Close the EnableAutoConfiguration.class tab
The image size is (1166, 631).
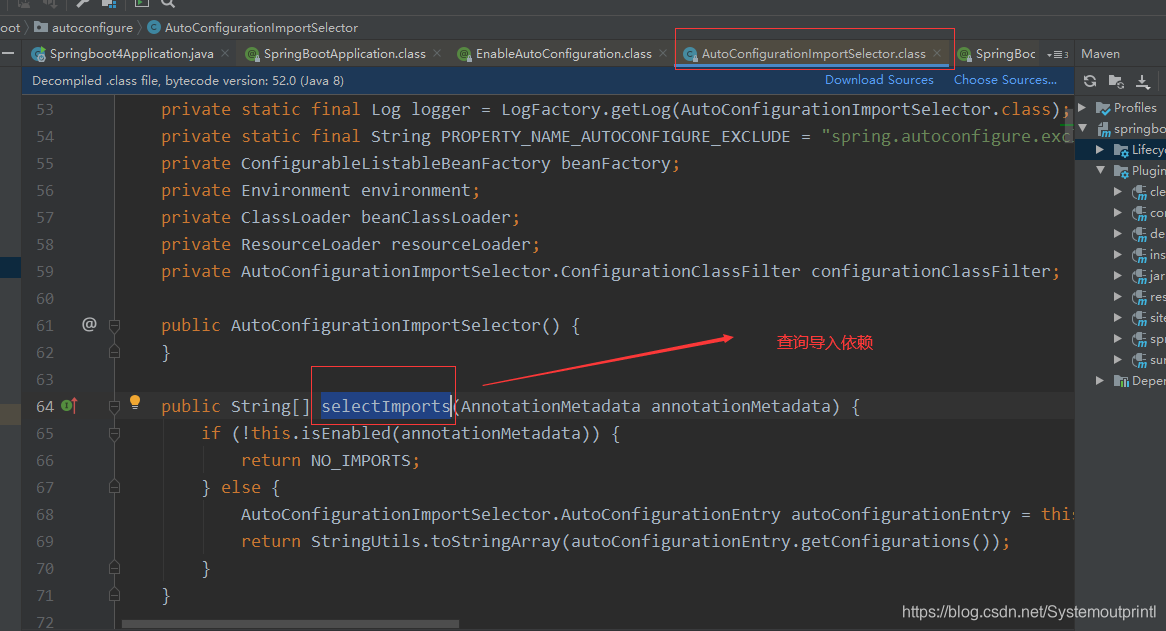pos(663,53)
